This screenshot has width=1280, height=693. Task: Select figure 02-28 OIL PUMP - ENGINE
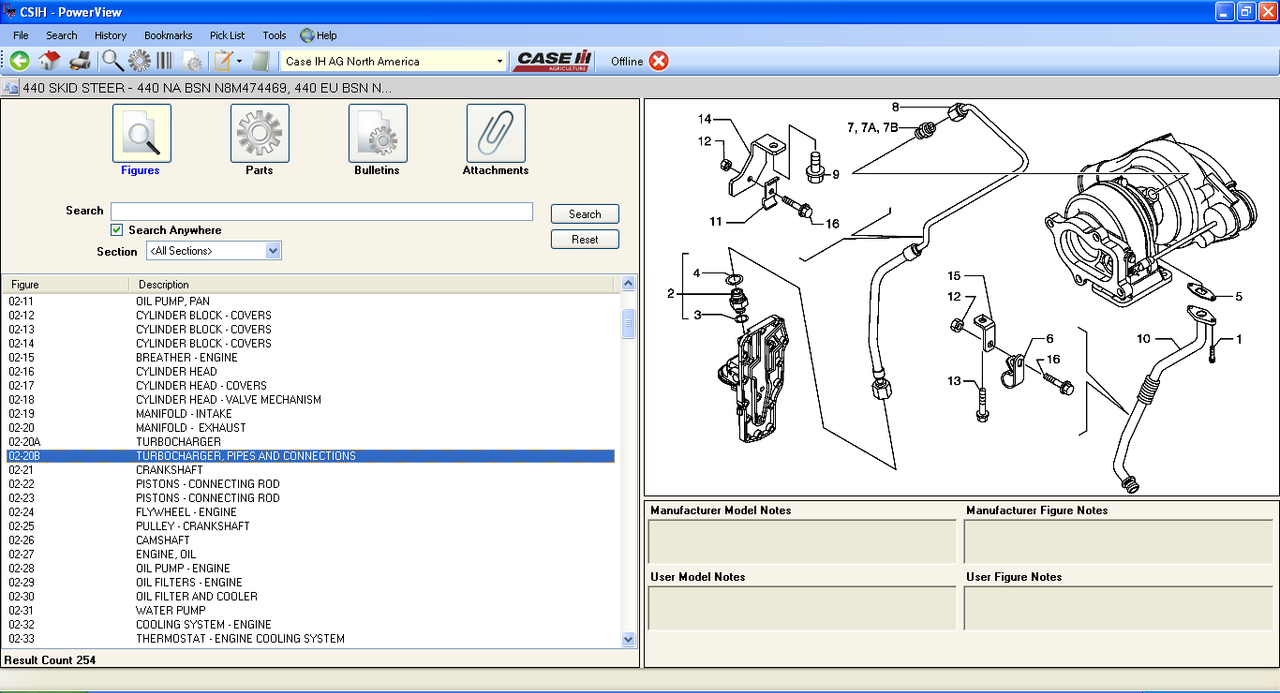click(310, 568)
